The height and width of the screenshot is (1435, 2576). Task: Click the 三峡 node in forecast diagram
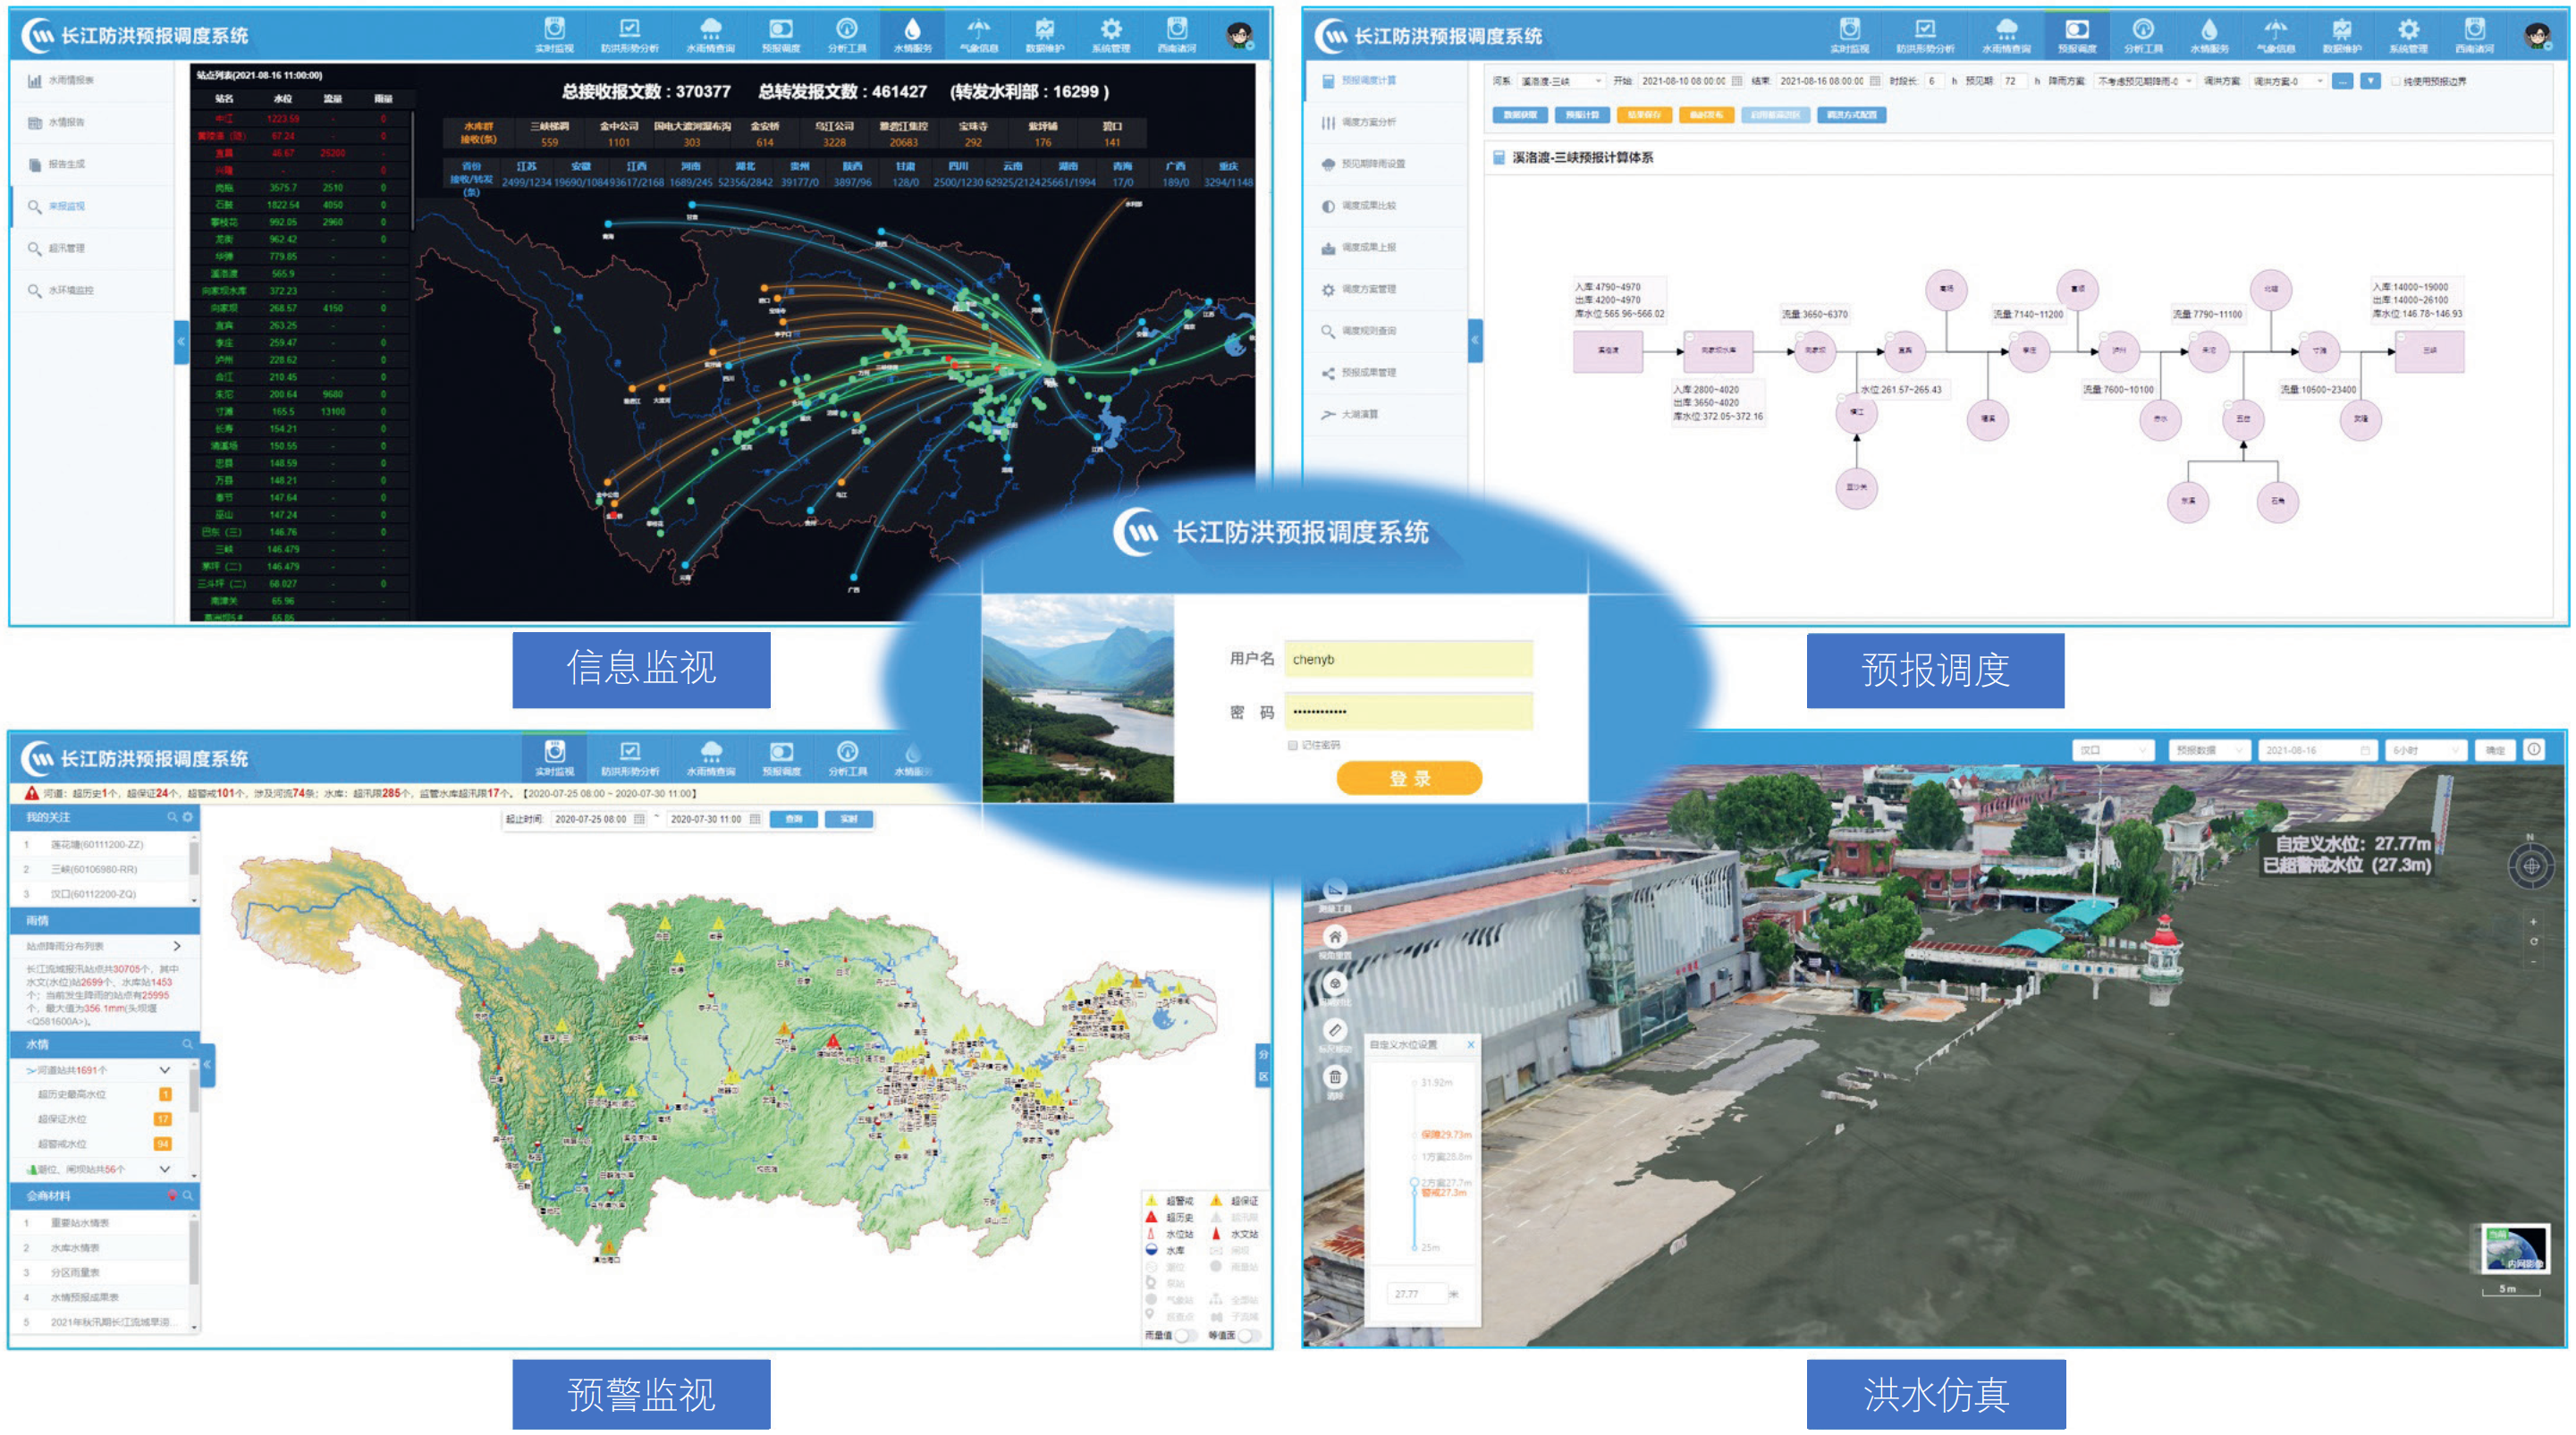coord(2429,351)
